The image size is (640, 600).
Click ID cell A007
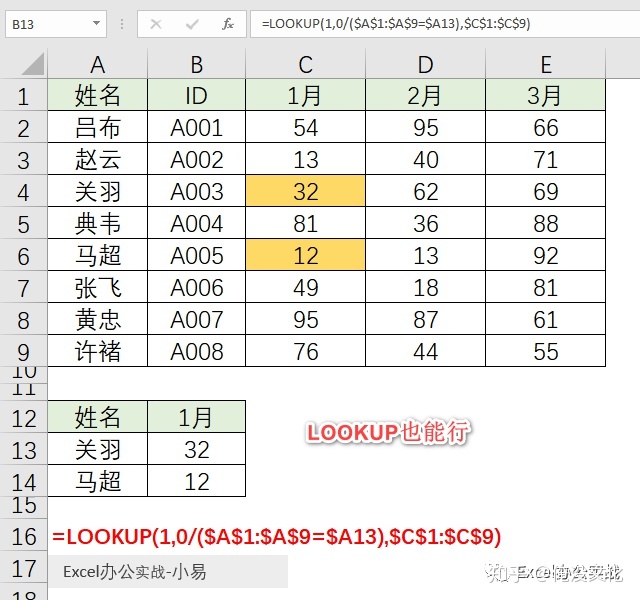point(196,319)
